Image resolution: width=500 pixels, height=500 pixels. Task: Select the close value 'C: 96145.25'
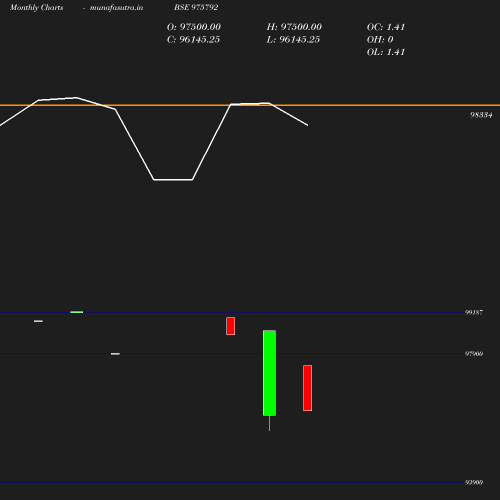pyautogui.click(x=193, y=40)
